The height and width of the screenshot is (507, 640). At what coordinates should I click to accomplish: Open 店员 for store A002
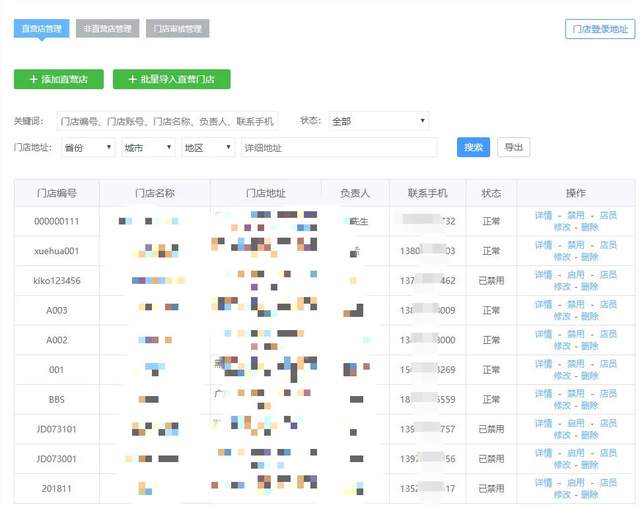click(608, 334)
